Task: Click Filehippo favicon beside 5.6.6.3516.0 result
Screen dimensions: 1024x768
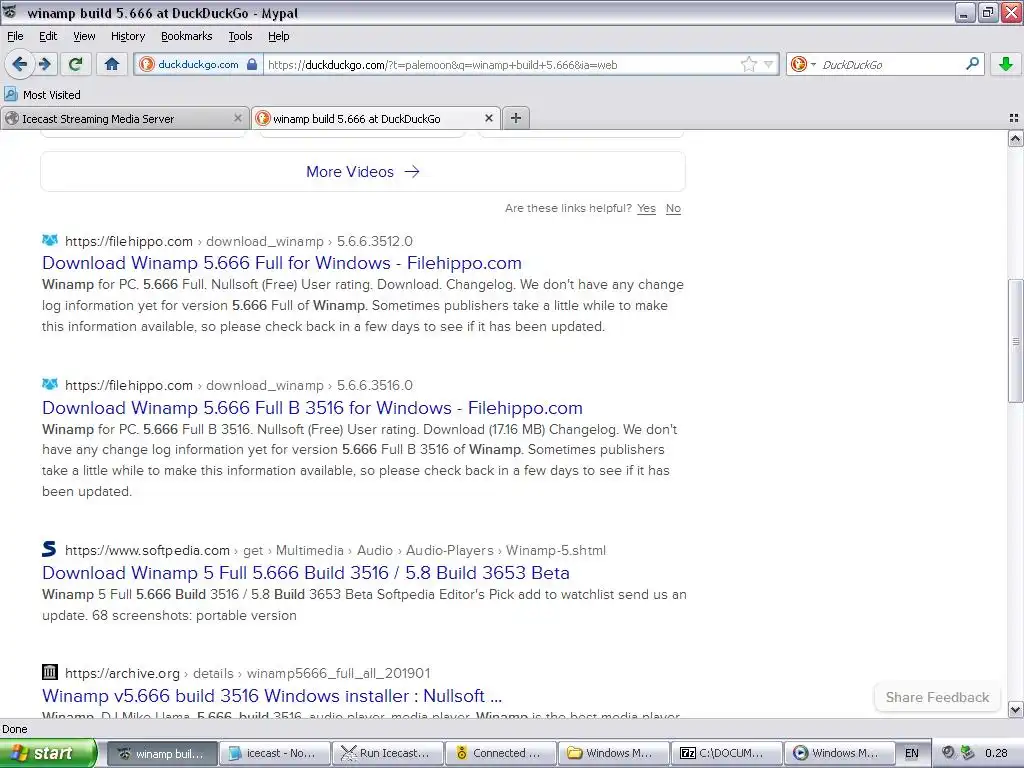Action: coord(50,383)
